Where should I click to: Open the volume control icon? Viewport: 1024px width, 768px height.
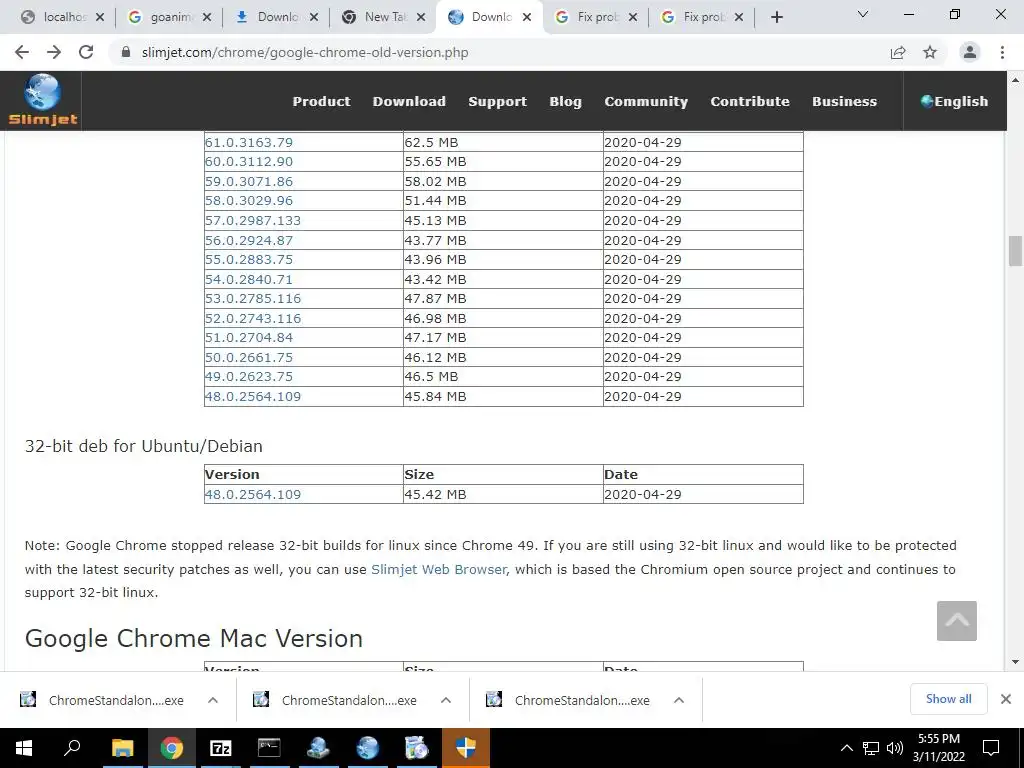click(895, 748)
